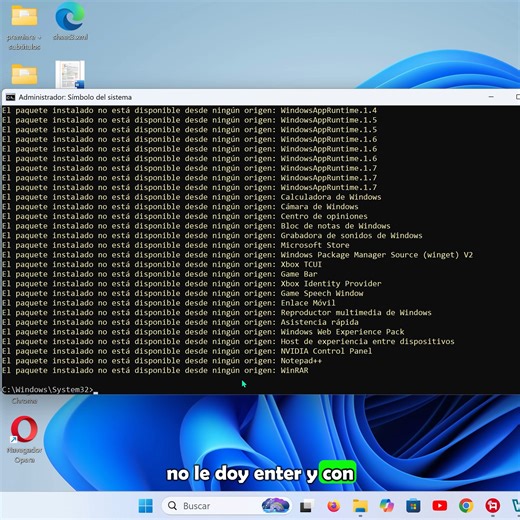Click the line ending with NVIDIA Control Panel
Viewport: 520px width, 520px height.
pos(187,351)
